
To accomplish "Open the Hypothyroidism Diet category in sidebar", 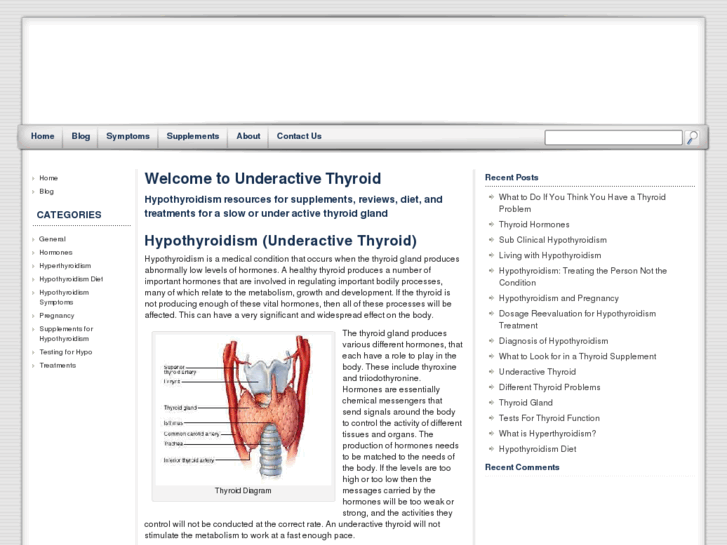I will [71, 279].
